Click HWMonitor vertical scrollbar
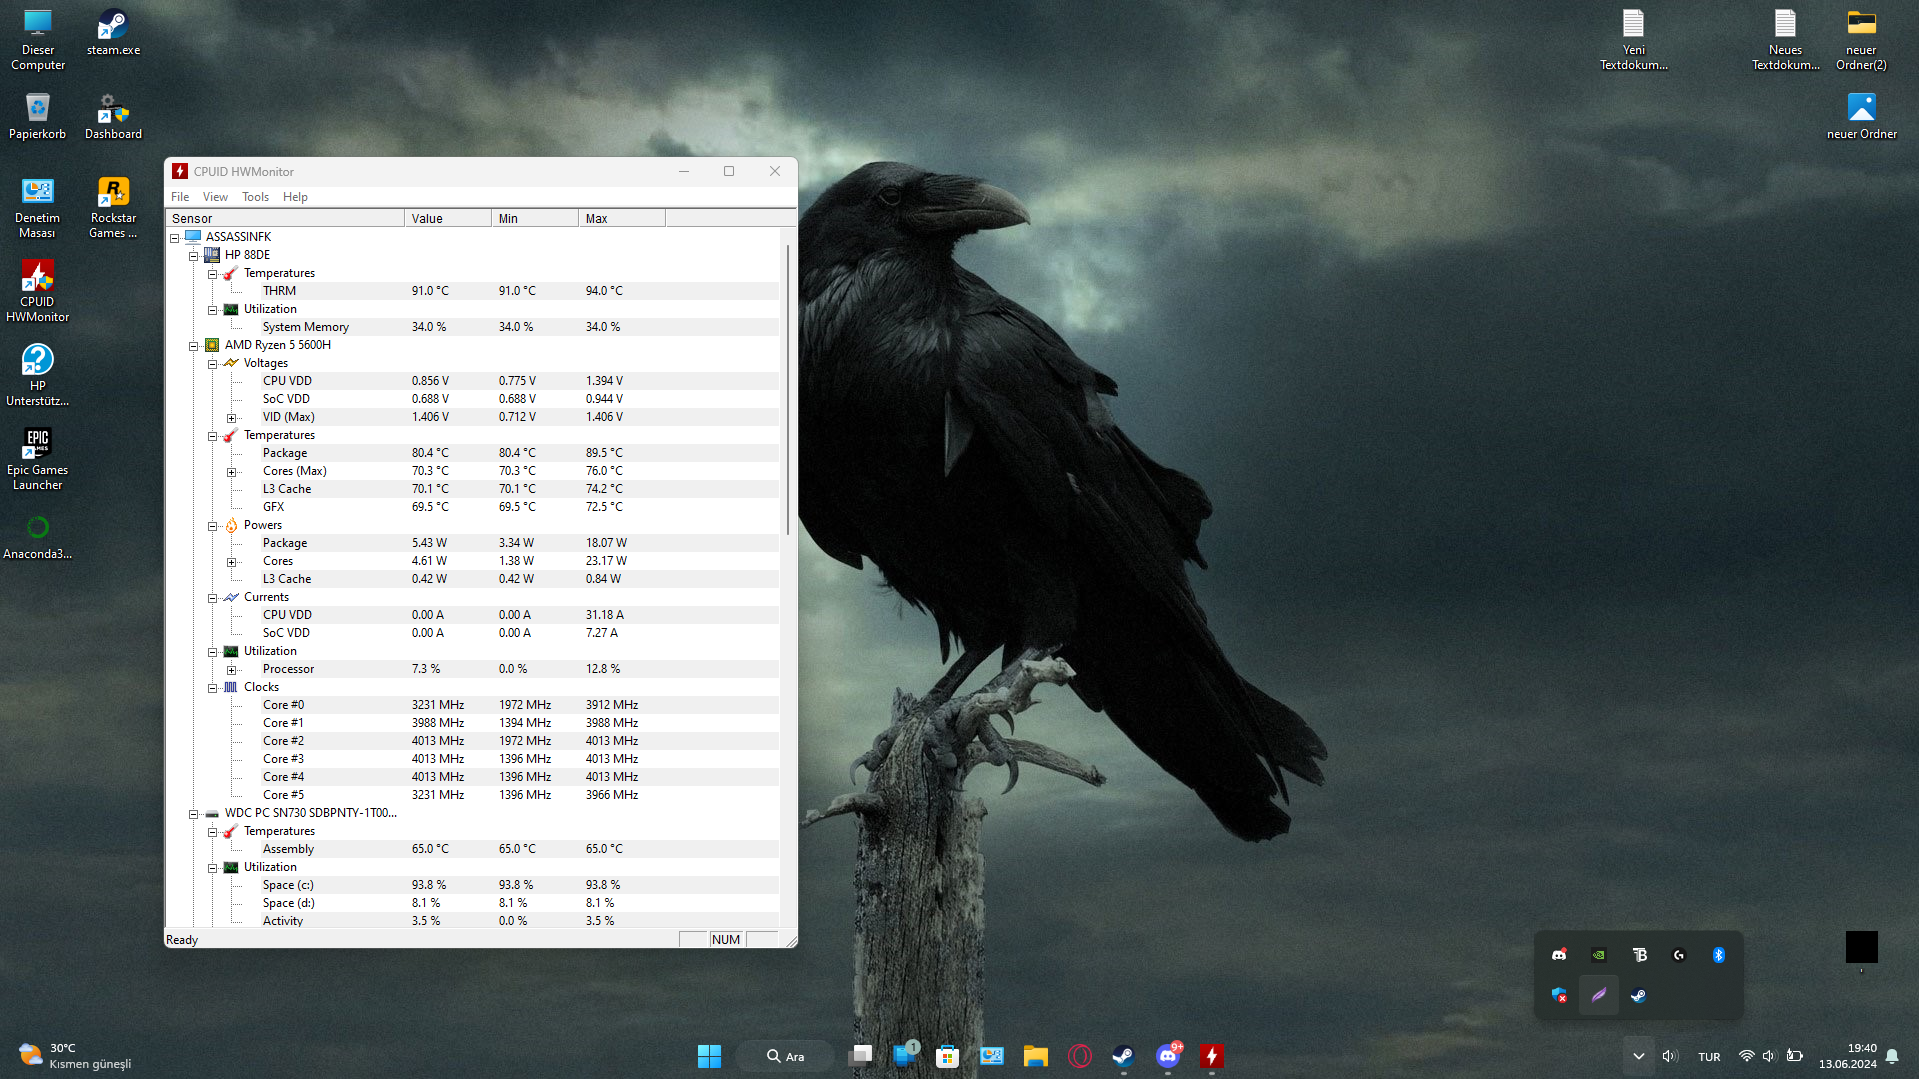This screenshot has width=1919, height=1079. click(788, 390)
